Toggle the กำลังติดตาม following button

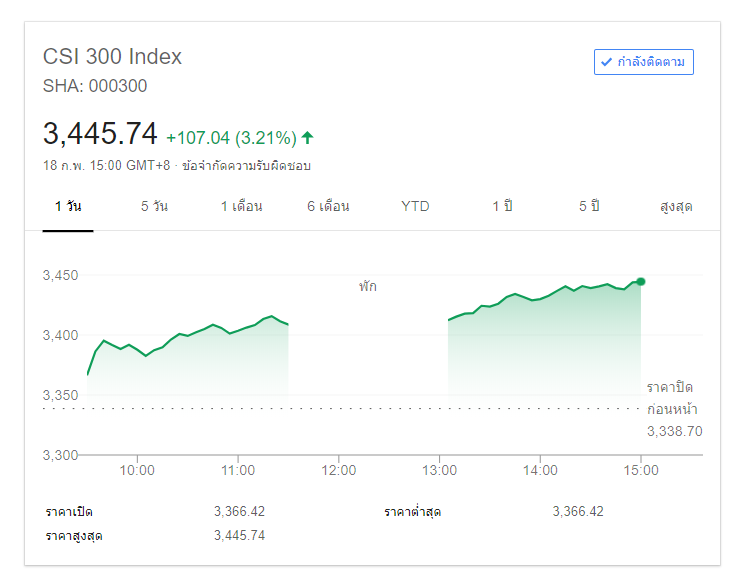(x=643, y=62)
